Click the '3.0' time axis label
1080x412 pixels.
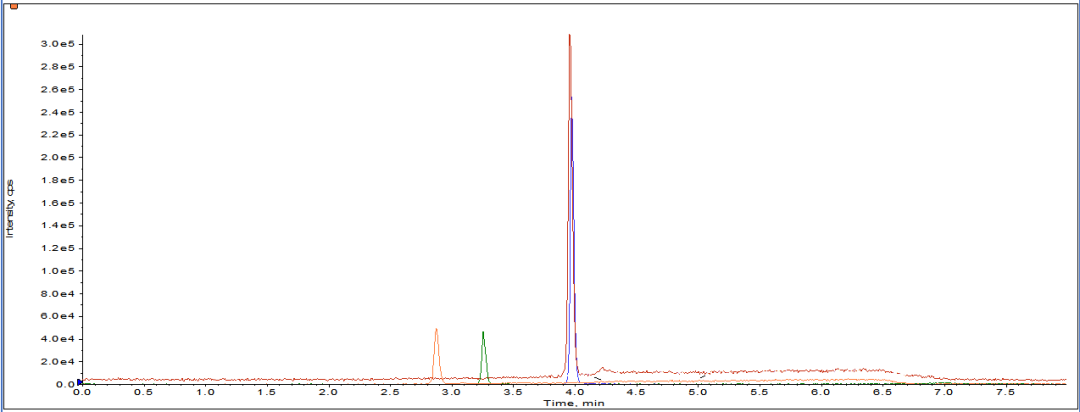(451, 392)
